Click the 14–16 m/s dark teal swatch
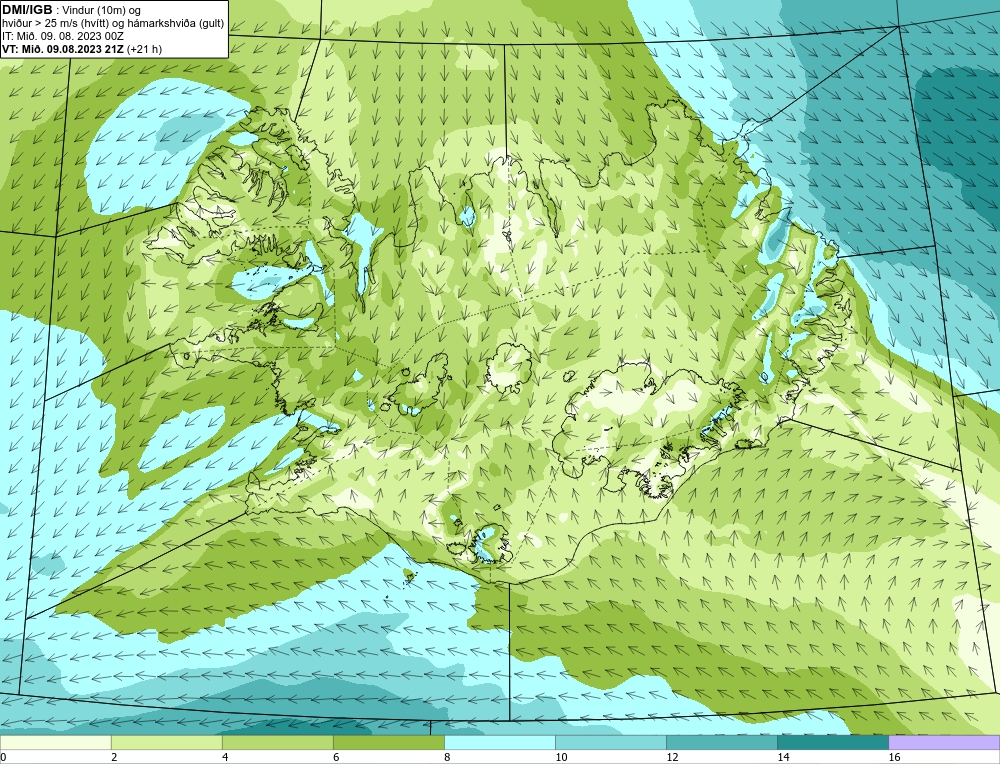The width and height of the screenshot is (1000, 764). pos(832,742)
